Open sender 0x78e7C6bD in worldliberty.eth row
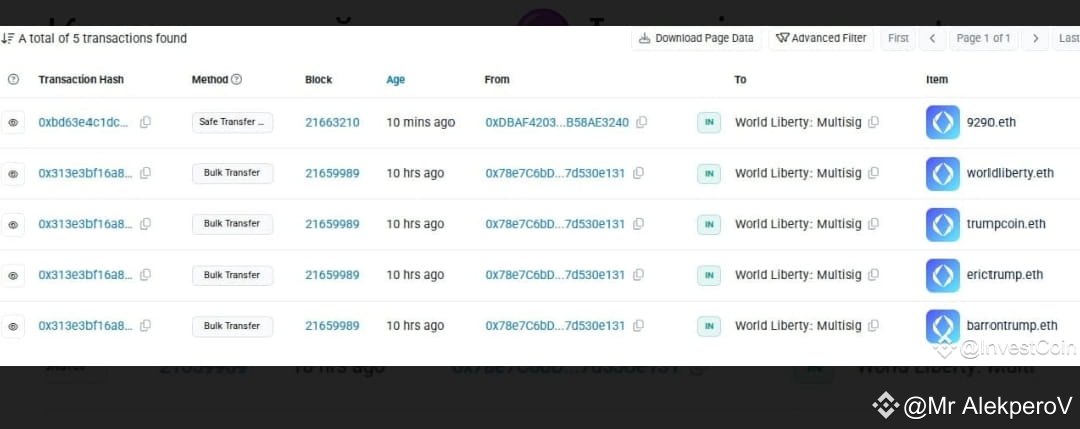The width and height of the screenshot is (1080, 429). click(x=555, y=174)
